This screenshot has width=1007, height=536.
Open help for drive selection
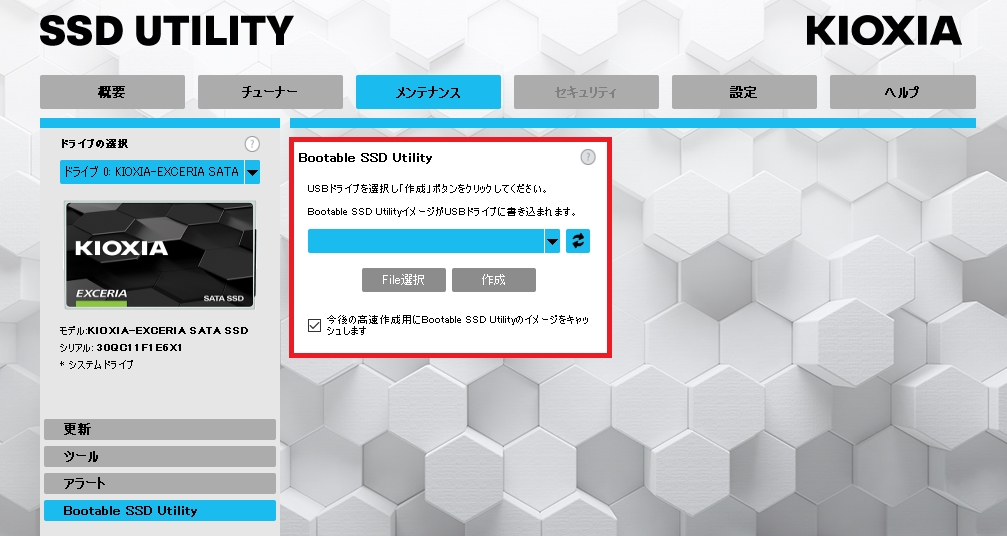pyautogui.click(x=252, y=144)
